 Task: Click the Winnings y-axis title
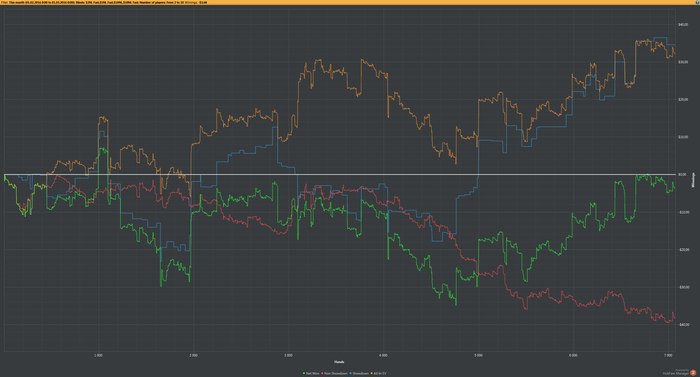coord(693,180)
